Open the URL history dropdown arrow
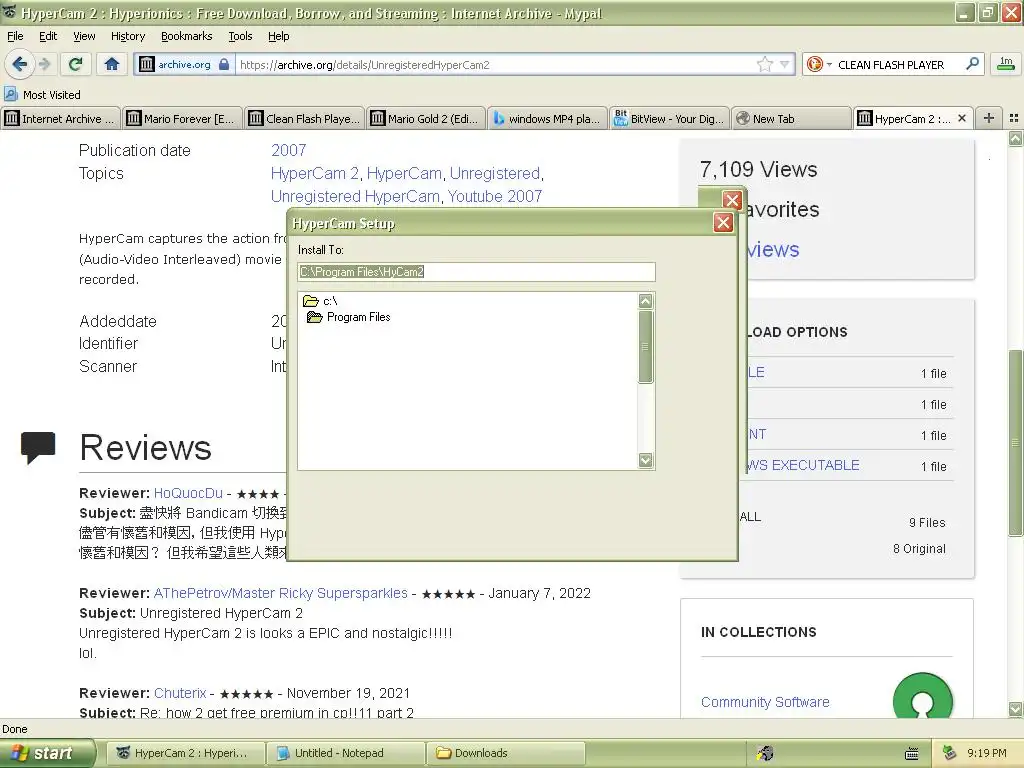 784,64
